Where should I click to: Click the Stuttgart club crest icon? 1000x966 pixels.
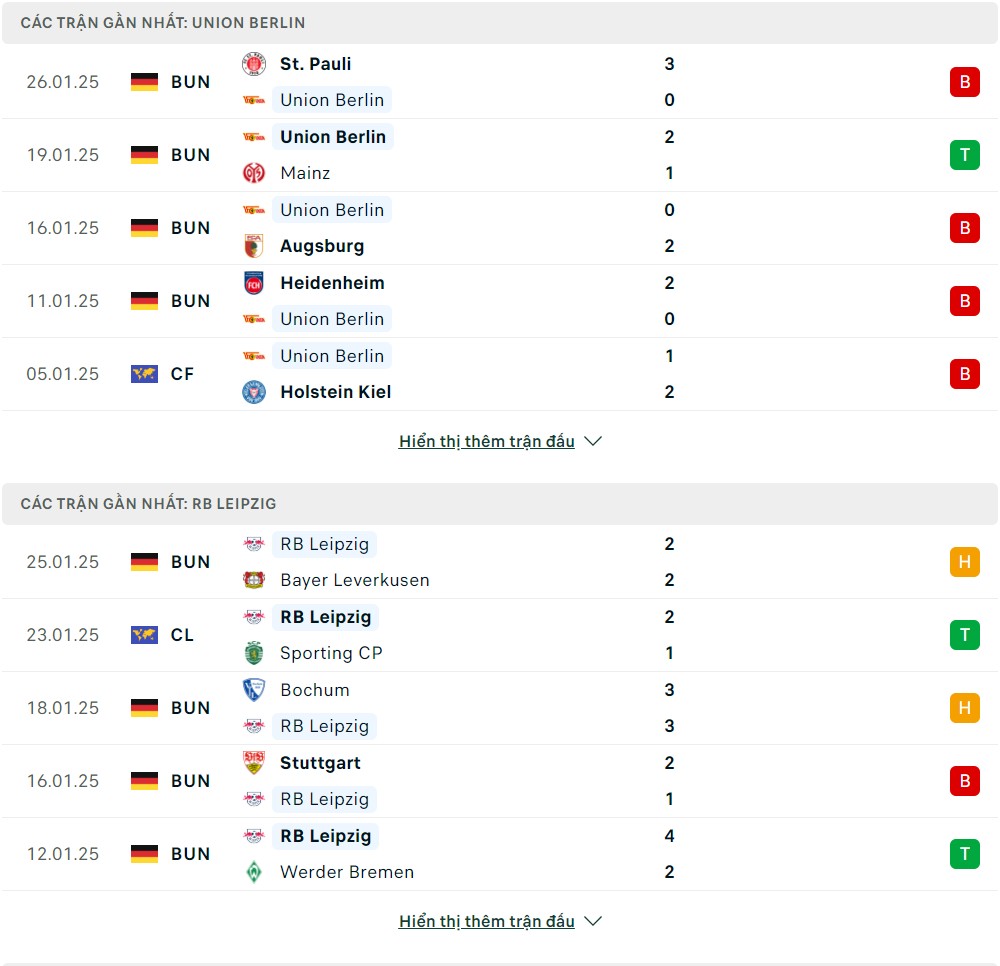pyautogui.click(x=254, y=763)
